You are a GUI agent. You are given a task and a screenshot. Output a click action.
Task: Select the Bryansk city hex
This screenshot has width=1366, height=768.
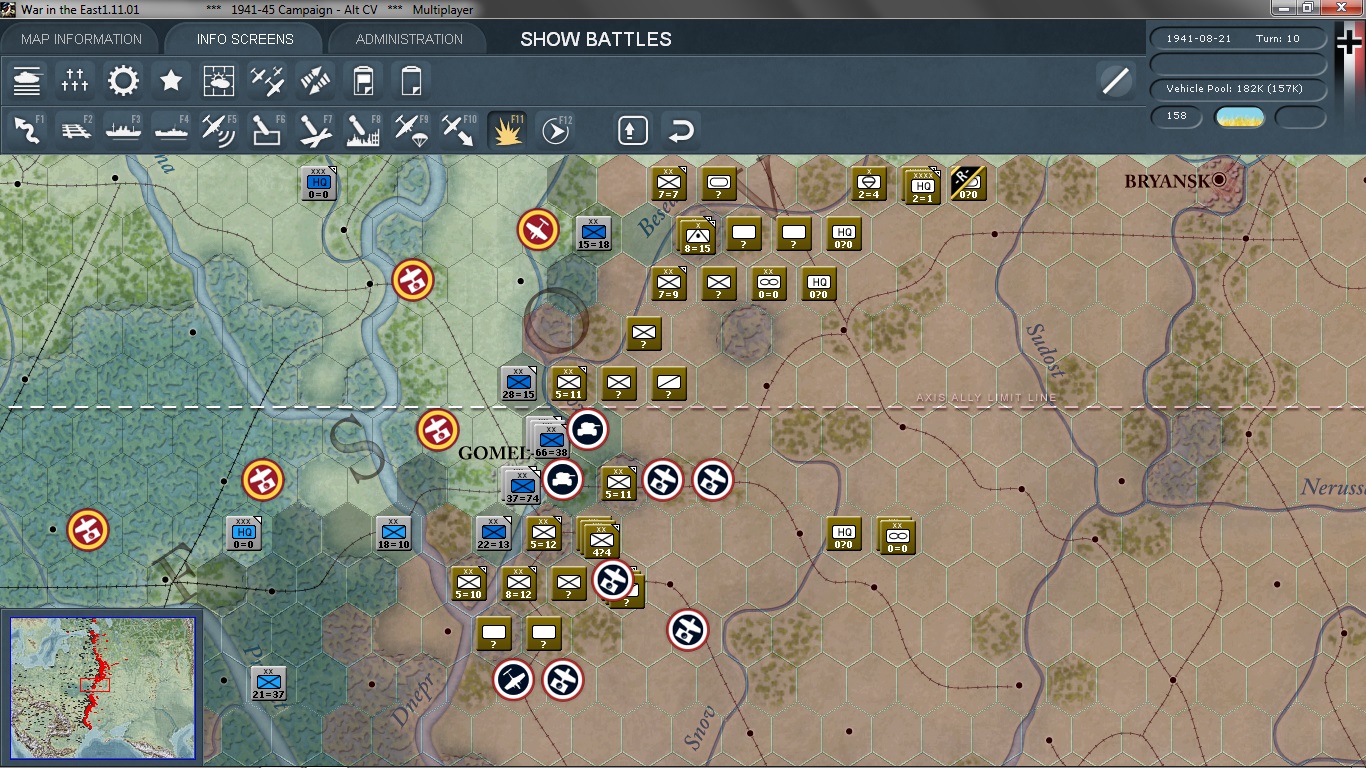click(x=1220, y=180)
